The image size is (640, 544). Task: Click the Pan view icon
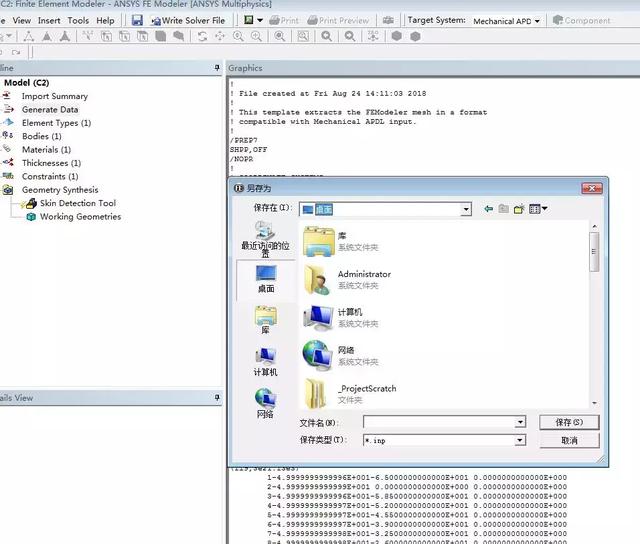coord(220,36)
